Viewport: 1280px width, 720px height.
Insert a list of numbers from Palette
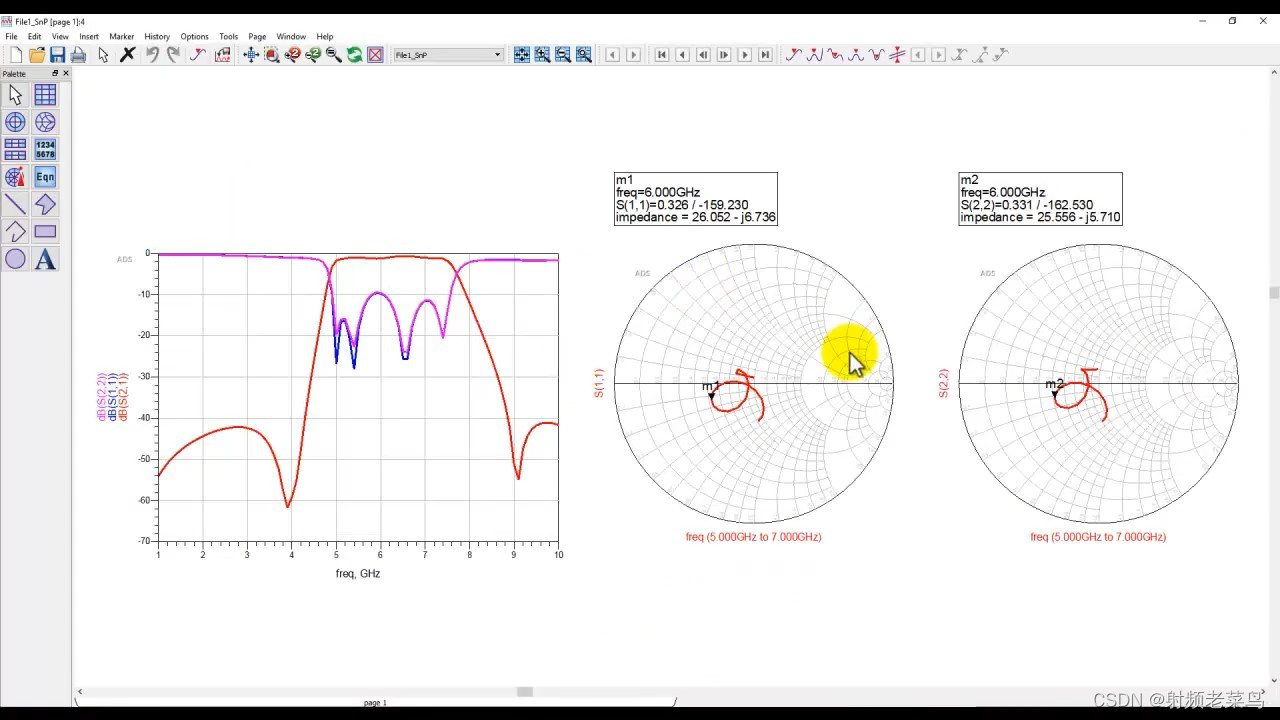[x=45, y=149]
